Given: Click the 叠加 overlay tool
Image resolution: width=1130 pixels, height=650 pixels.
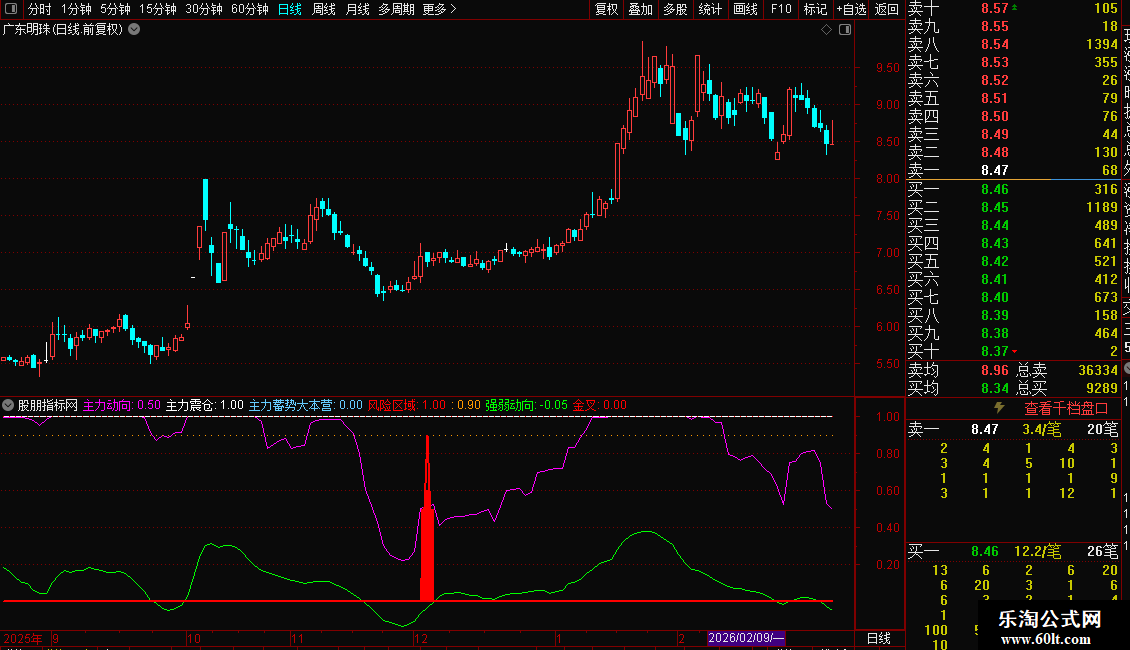Looking at the screenshot, I should (640, 9).
